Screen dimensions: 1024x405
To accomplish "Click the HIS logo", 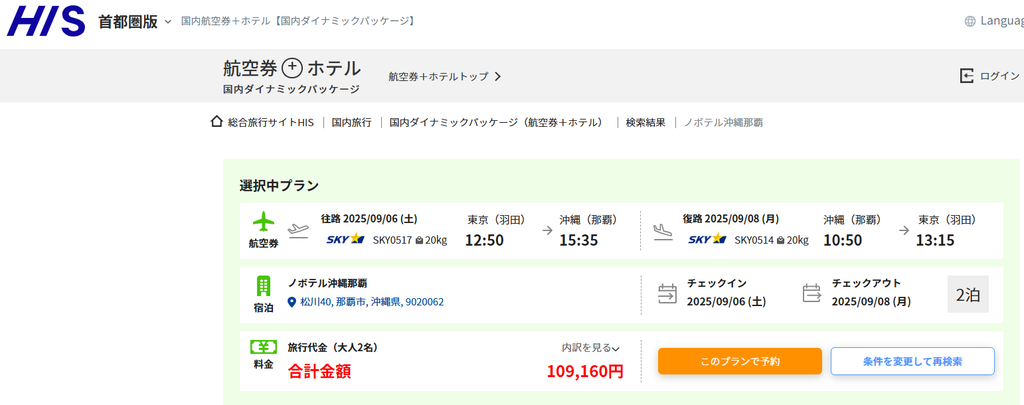I will click(46, 21).
